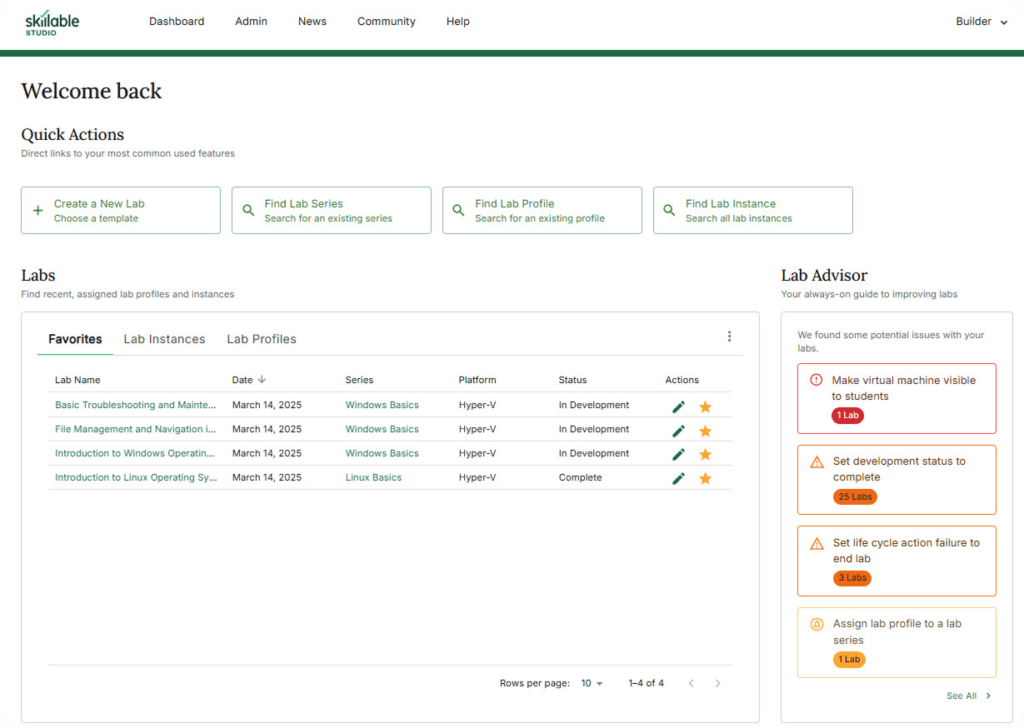
Task: Click edit pencil for Introduction to Windows lab
Action: (678, 454)
